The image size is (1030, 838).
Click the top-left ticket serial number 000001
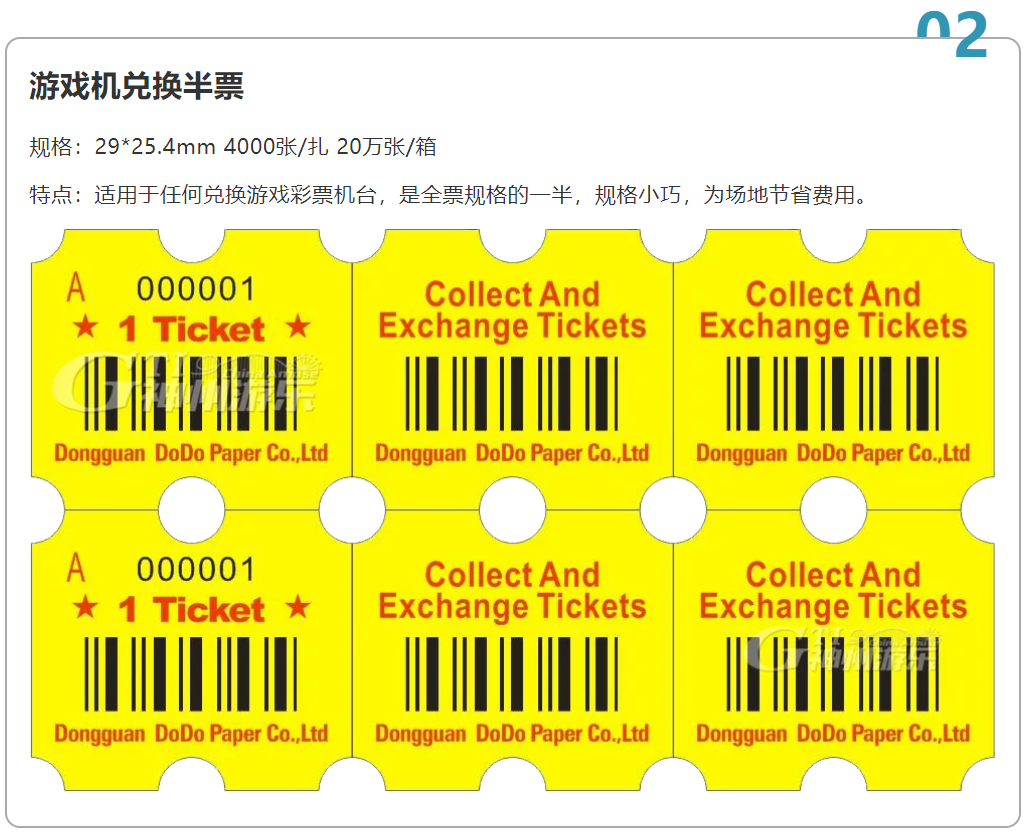point(196,289)
